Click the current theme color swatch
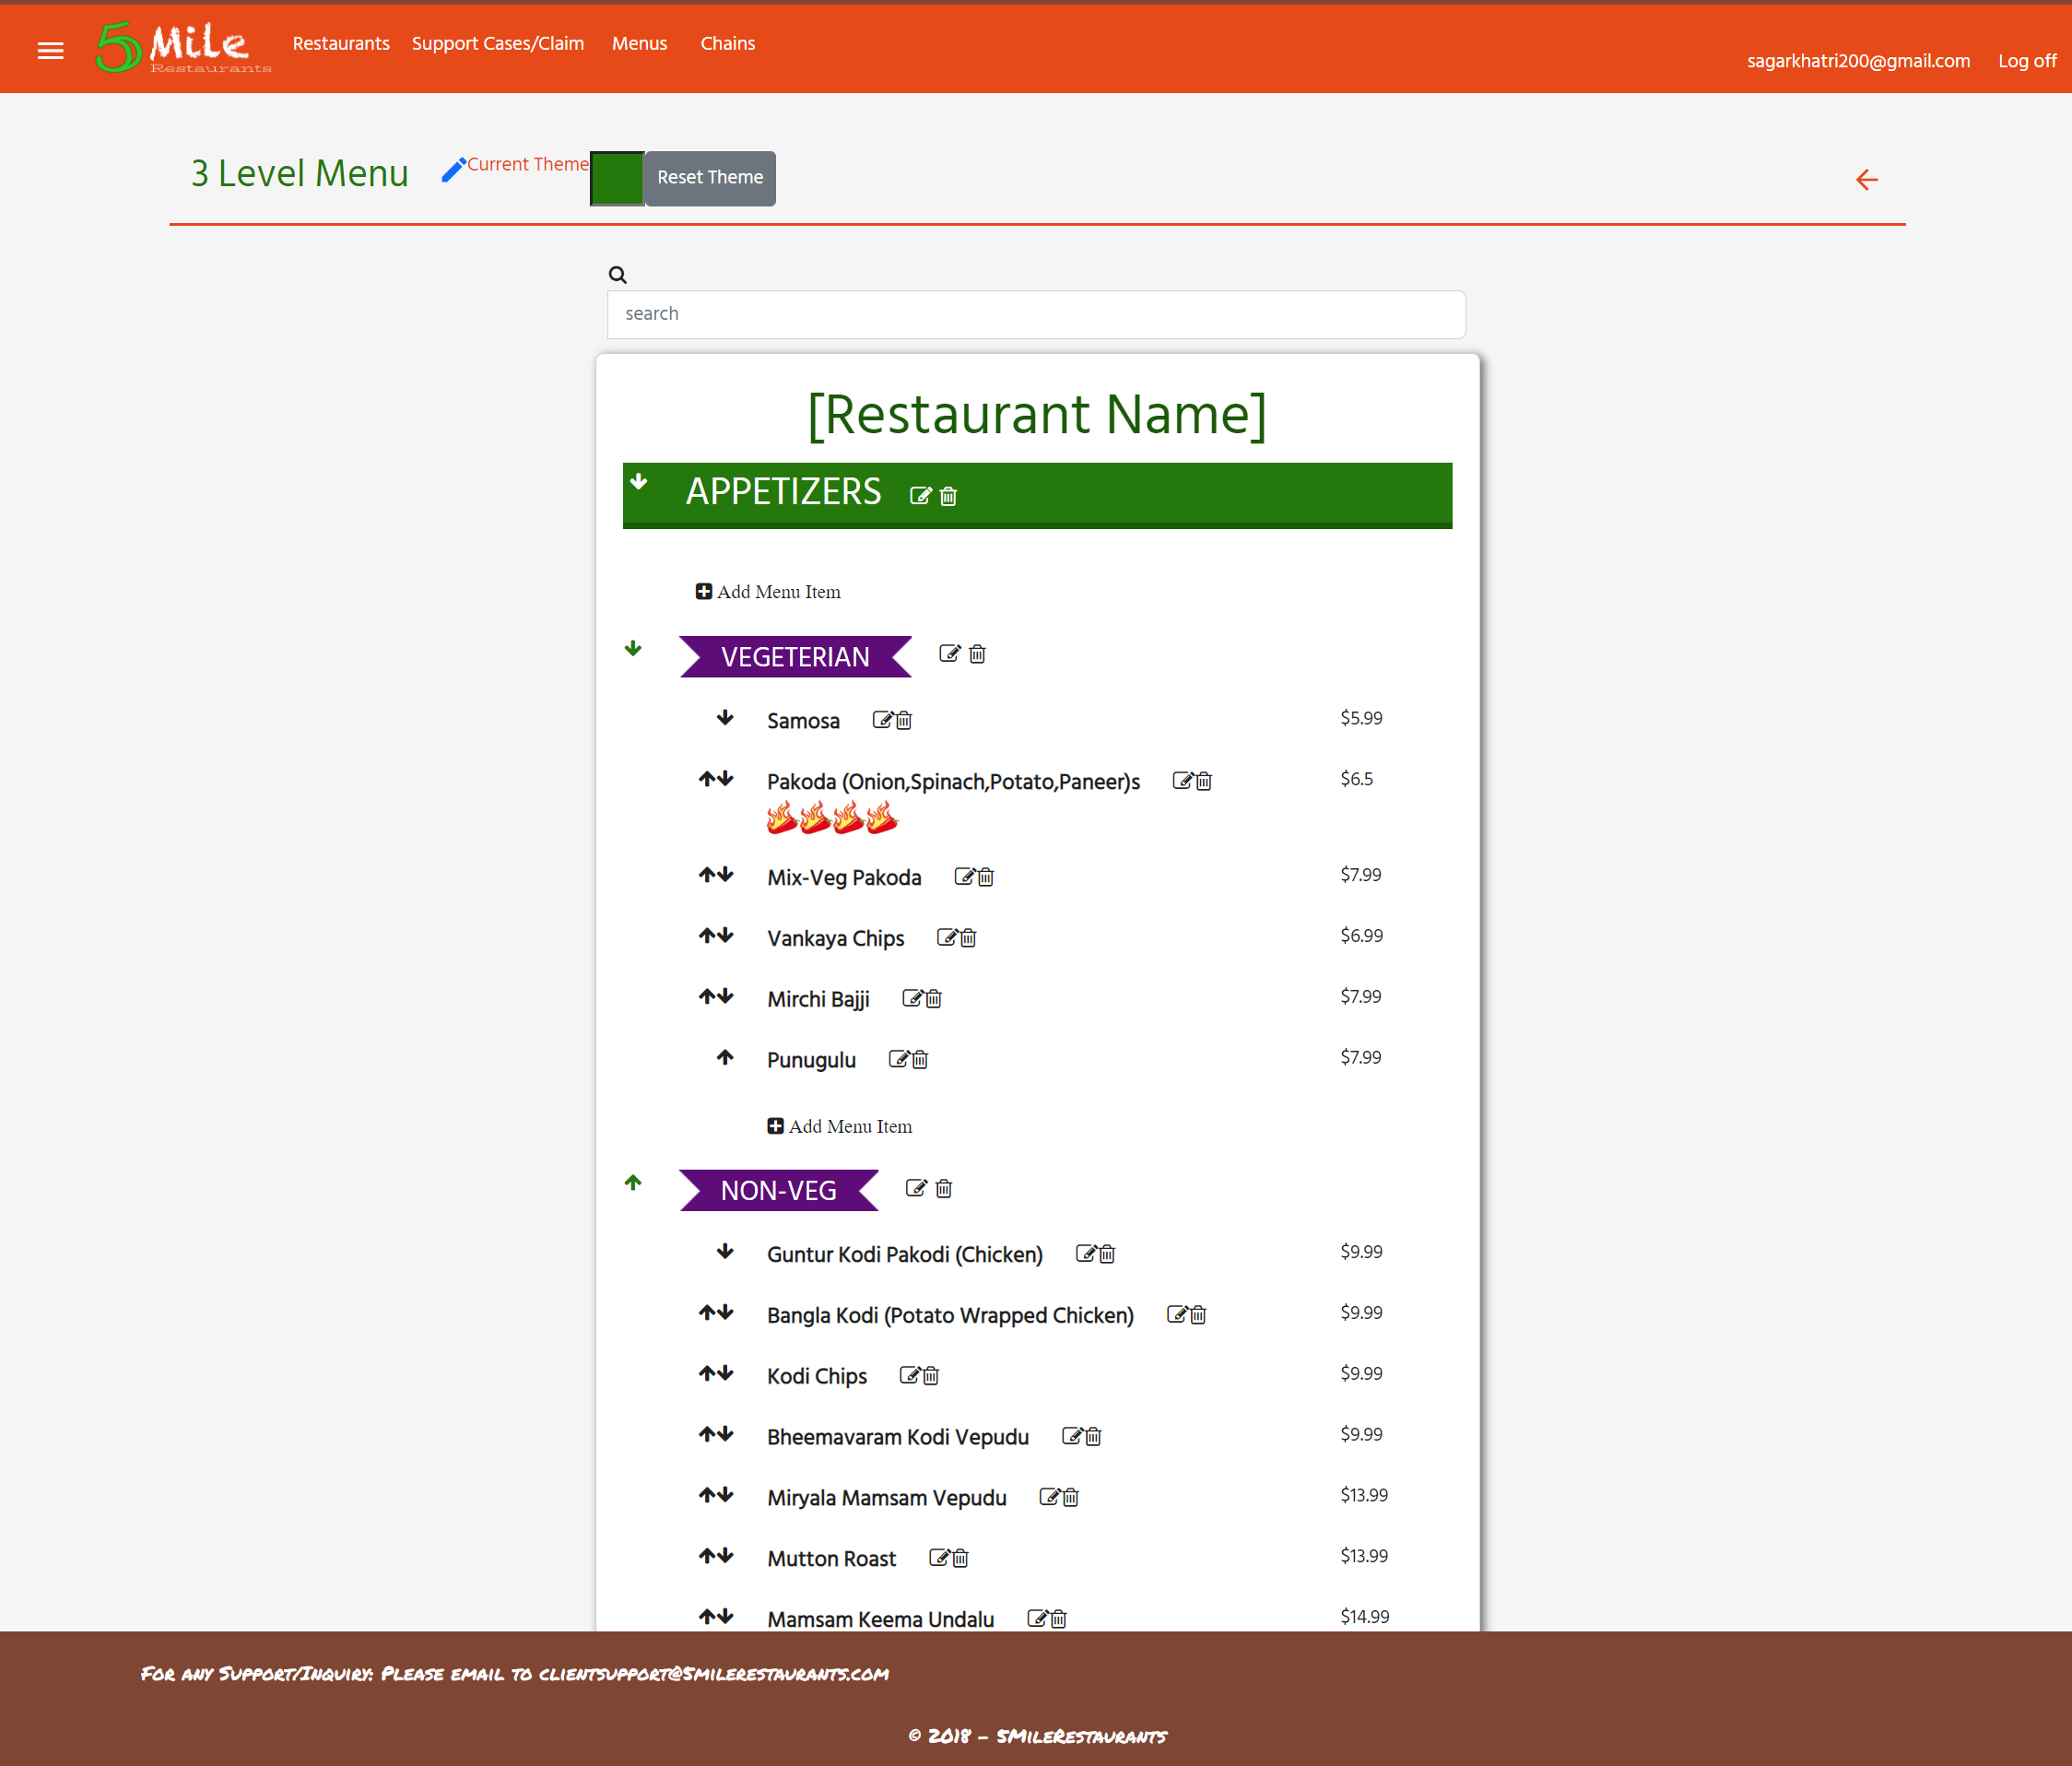Viewport: 2072px width, 1766px height. point(618,175)
